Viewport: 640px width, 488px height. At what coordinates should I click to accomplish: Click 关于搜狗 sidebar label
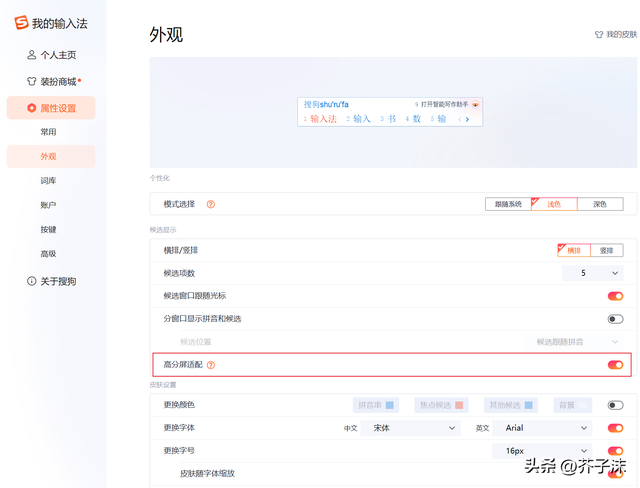coord(58,281)
